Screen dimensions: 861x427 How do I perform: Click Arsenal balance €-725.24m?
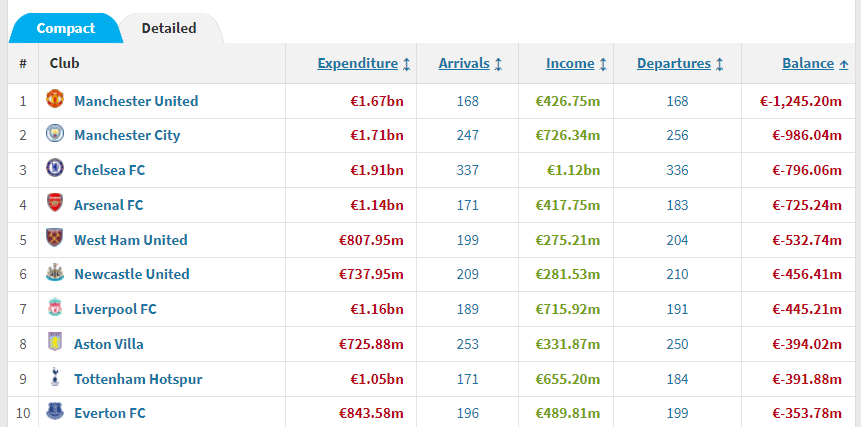point(807,205)
